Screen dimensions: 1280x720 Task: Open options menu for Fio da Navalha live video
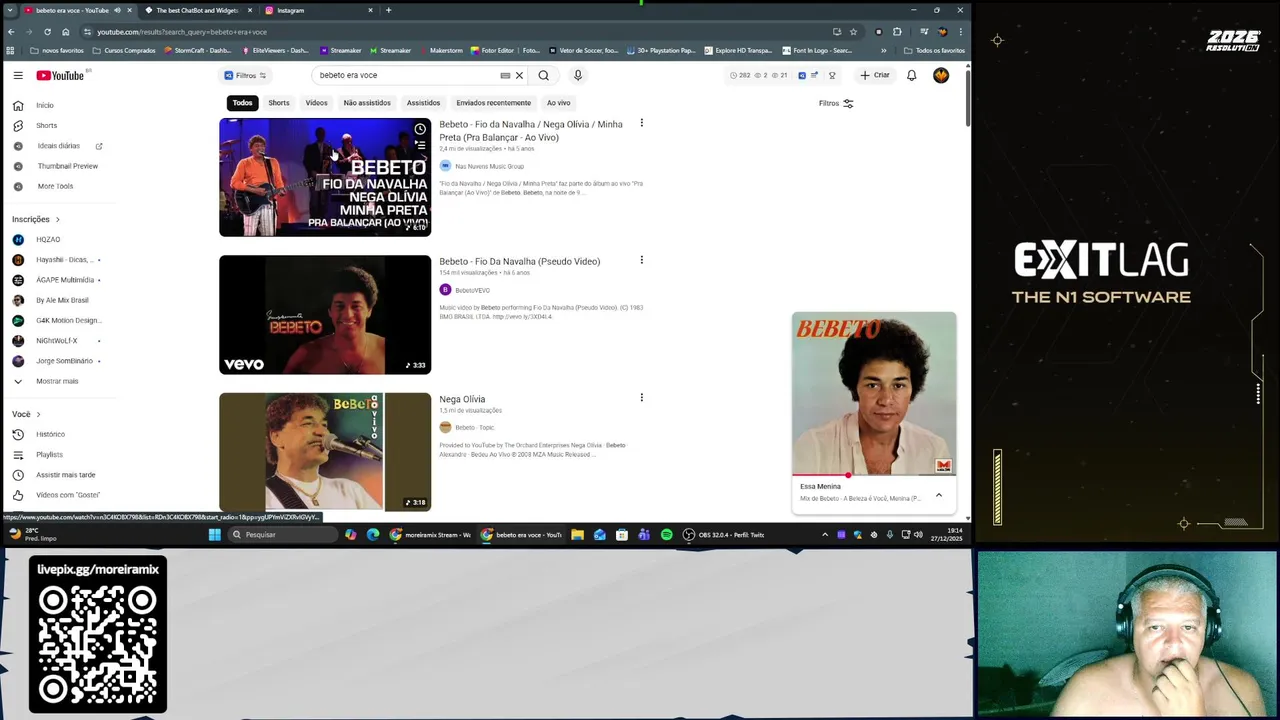click(641, 123)
